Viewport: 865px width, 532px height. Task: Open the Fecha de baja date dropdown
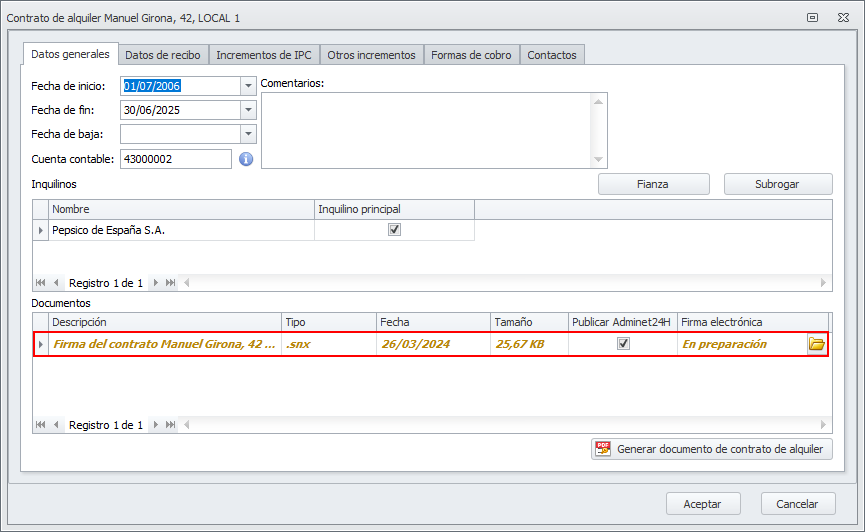248,134
